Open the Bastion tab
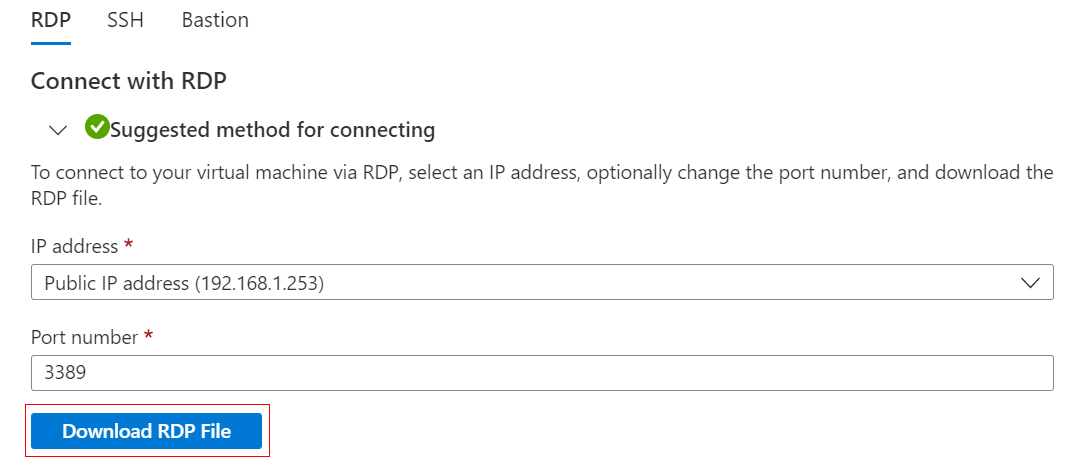The height and width of the screenshot is (472, 1090). (215, 20)
